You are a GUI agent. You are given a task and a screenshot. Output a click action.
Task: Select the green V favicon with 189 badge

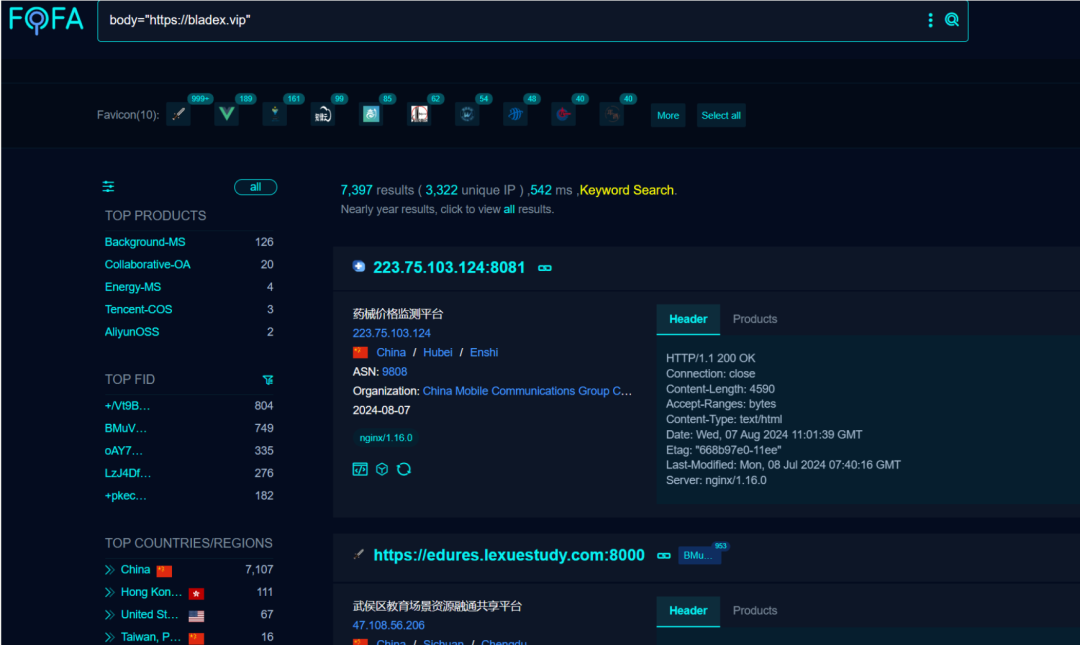click(227, 114)
